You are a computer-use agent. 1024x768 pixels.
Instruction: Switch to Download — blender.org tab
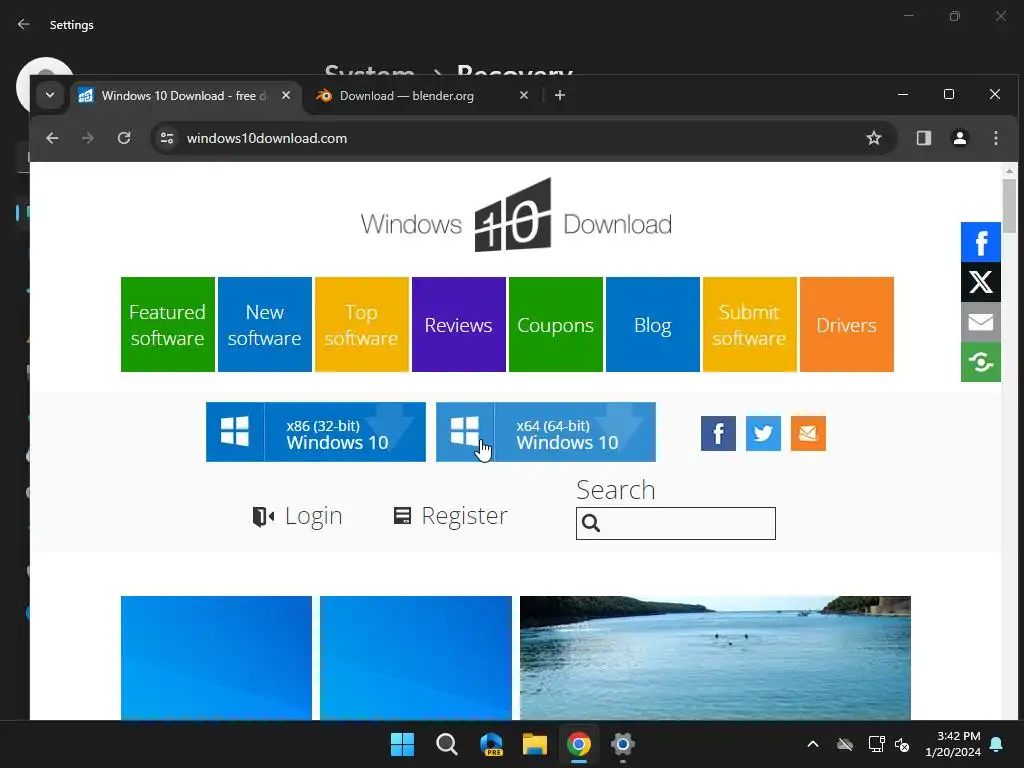(x=423, y=95)
